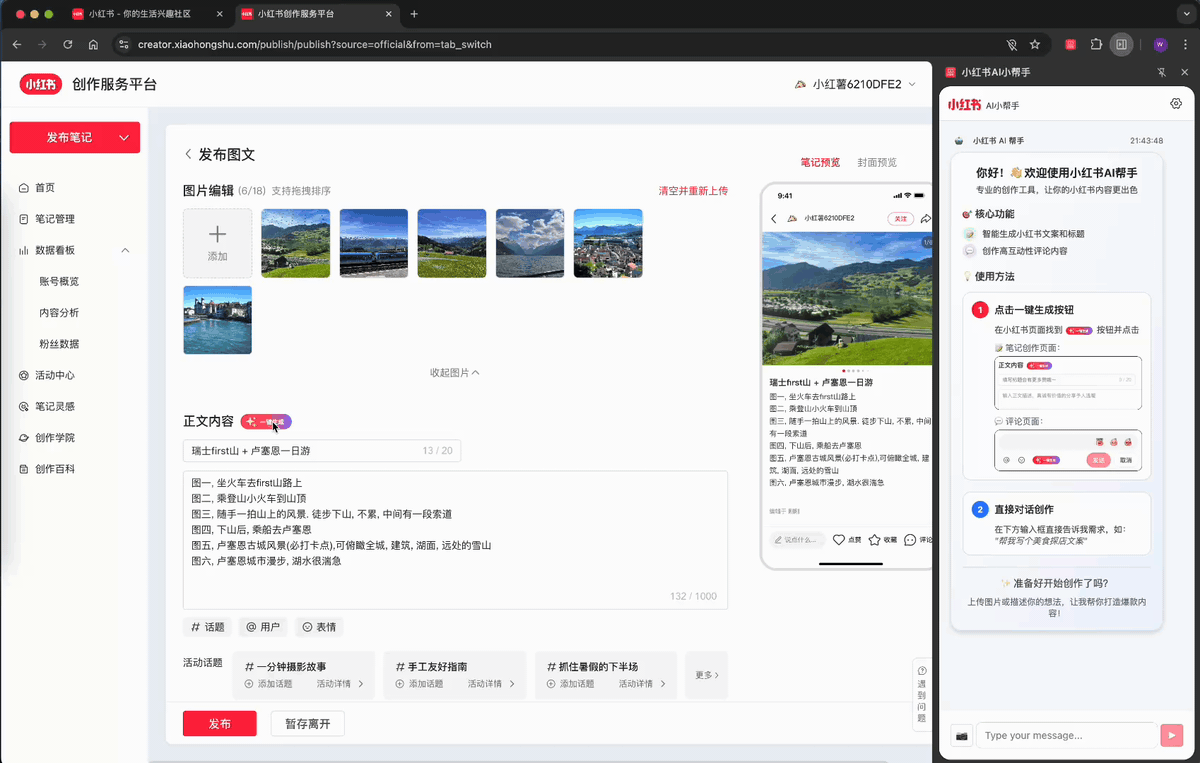Add topic 一分钟摄影故事

coord(269,684)
